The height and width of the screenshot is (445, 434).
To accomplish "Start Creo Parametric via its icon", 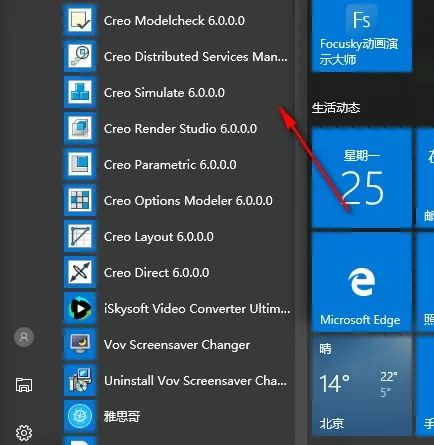I will tap(80, 164).
